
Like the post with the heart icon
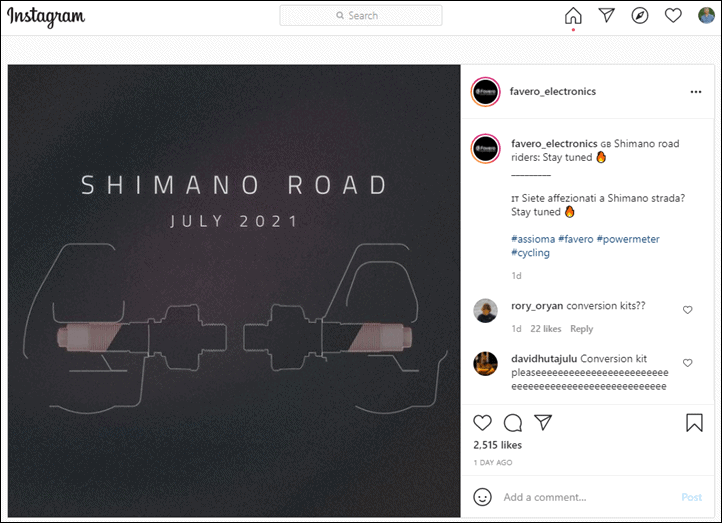[482, 423]
